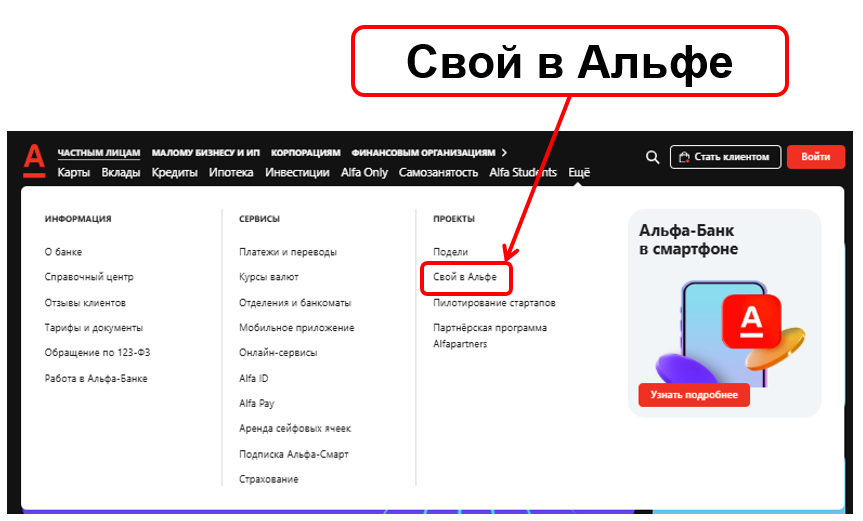The width and height of the screenshot is (863, 521).
Task: Go to Работа в Альфа-Банке
Action: pos(96,379)
